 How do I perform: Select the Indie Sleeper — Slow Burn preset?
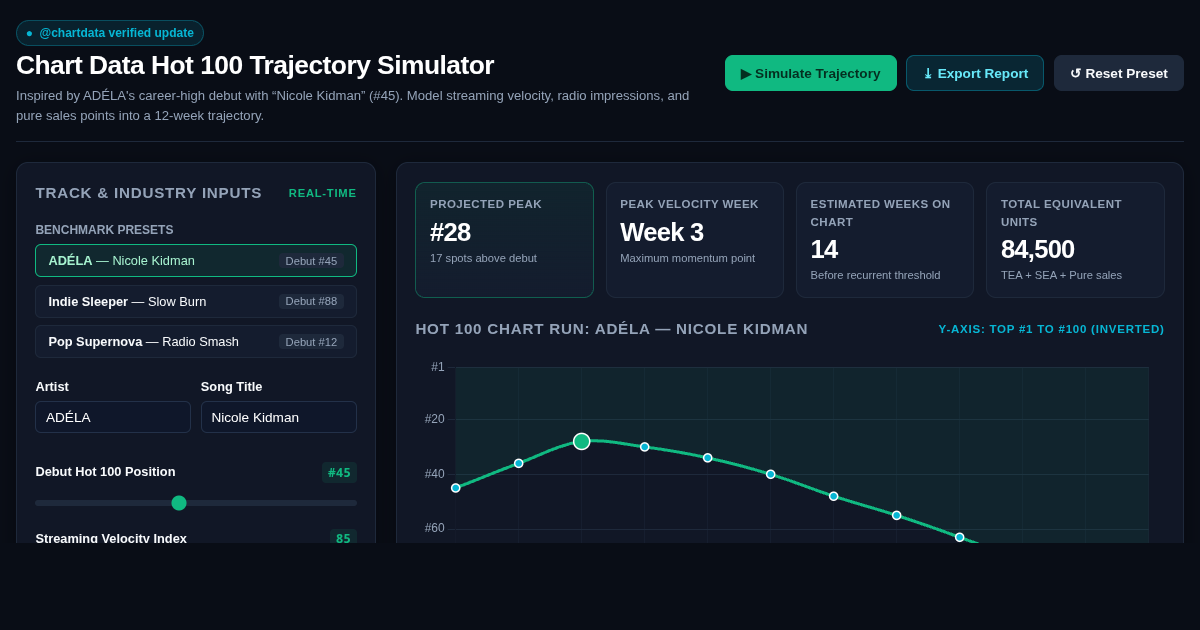click(196, 301)
